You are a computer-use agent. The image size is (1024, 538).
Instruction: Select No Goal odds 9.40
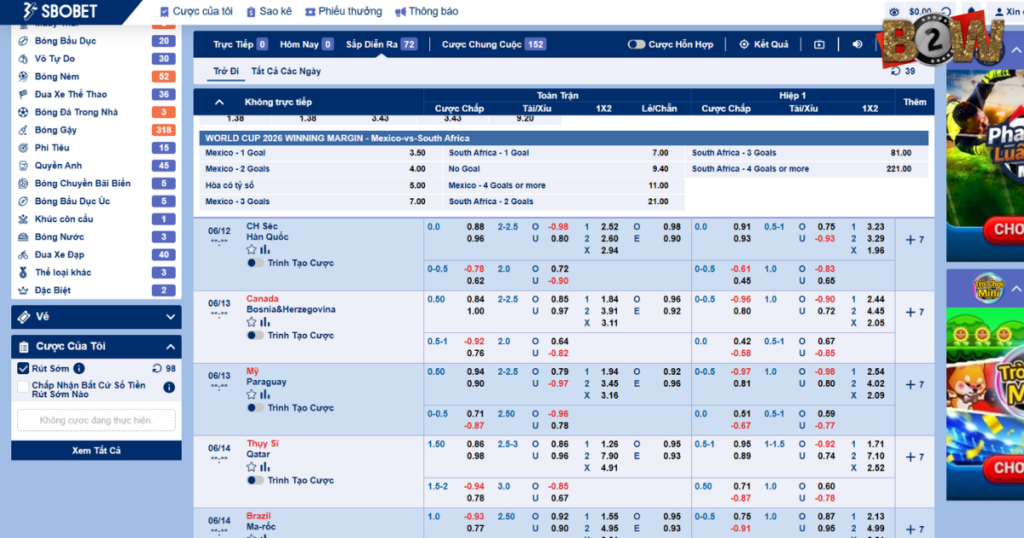(x=660, y=168)
